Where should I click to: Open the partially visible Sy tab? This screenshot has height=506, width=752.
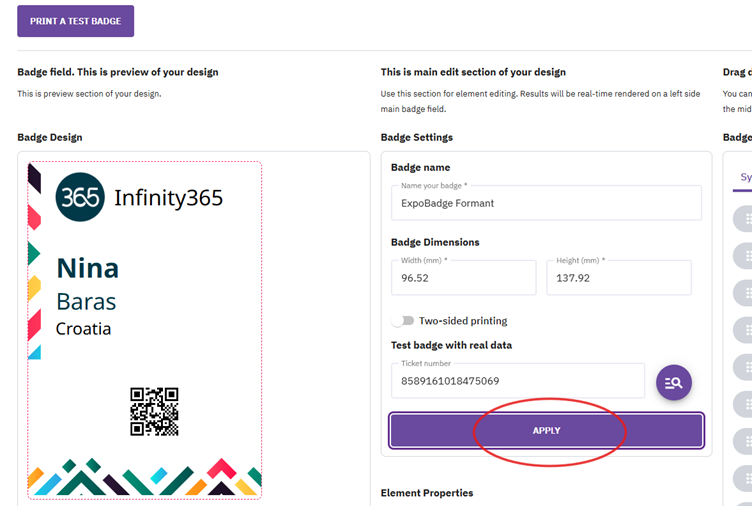point(745,177)
